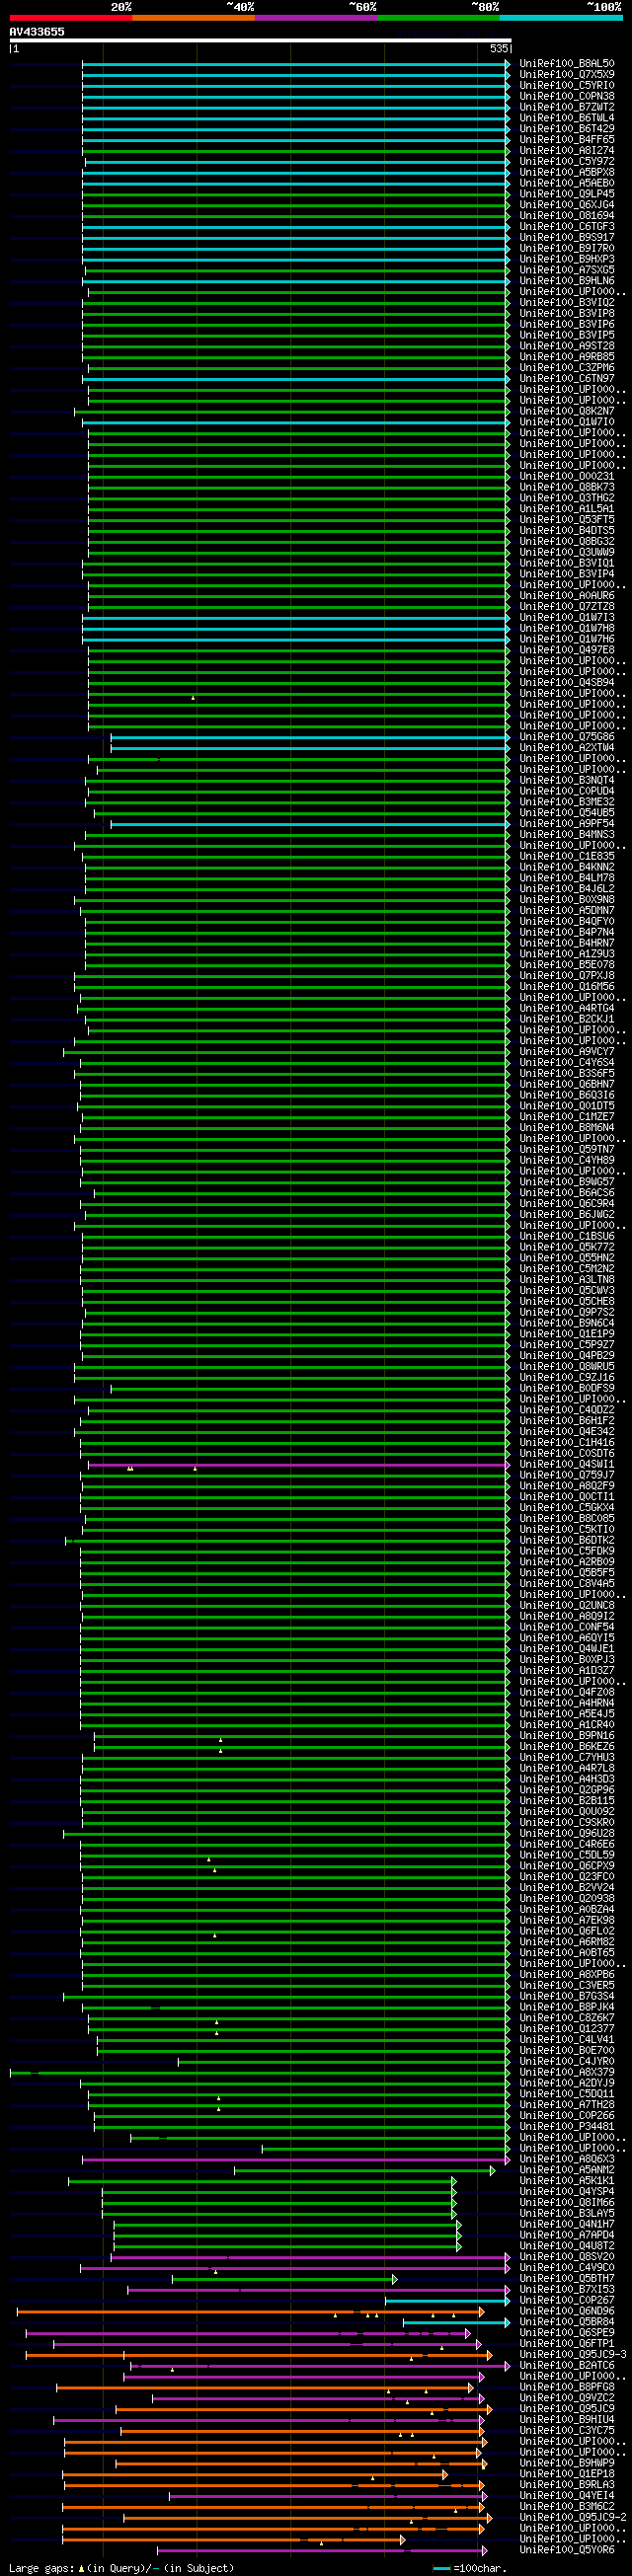The height and width of the screenshot is (2576, 632).
Task: Select the AV433655 query label
Action: (x=37, y=32)
